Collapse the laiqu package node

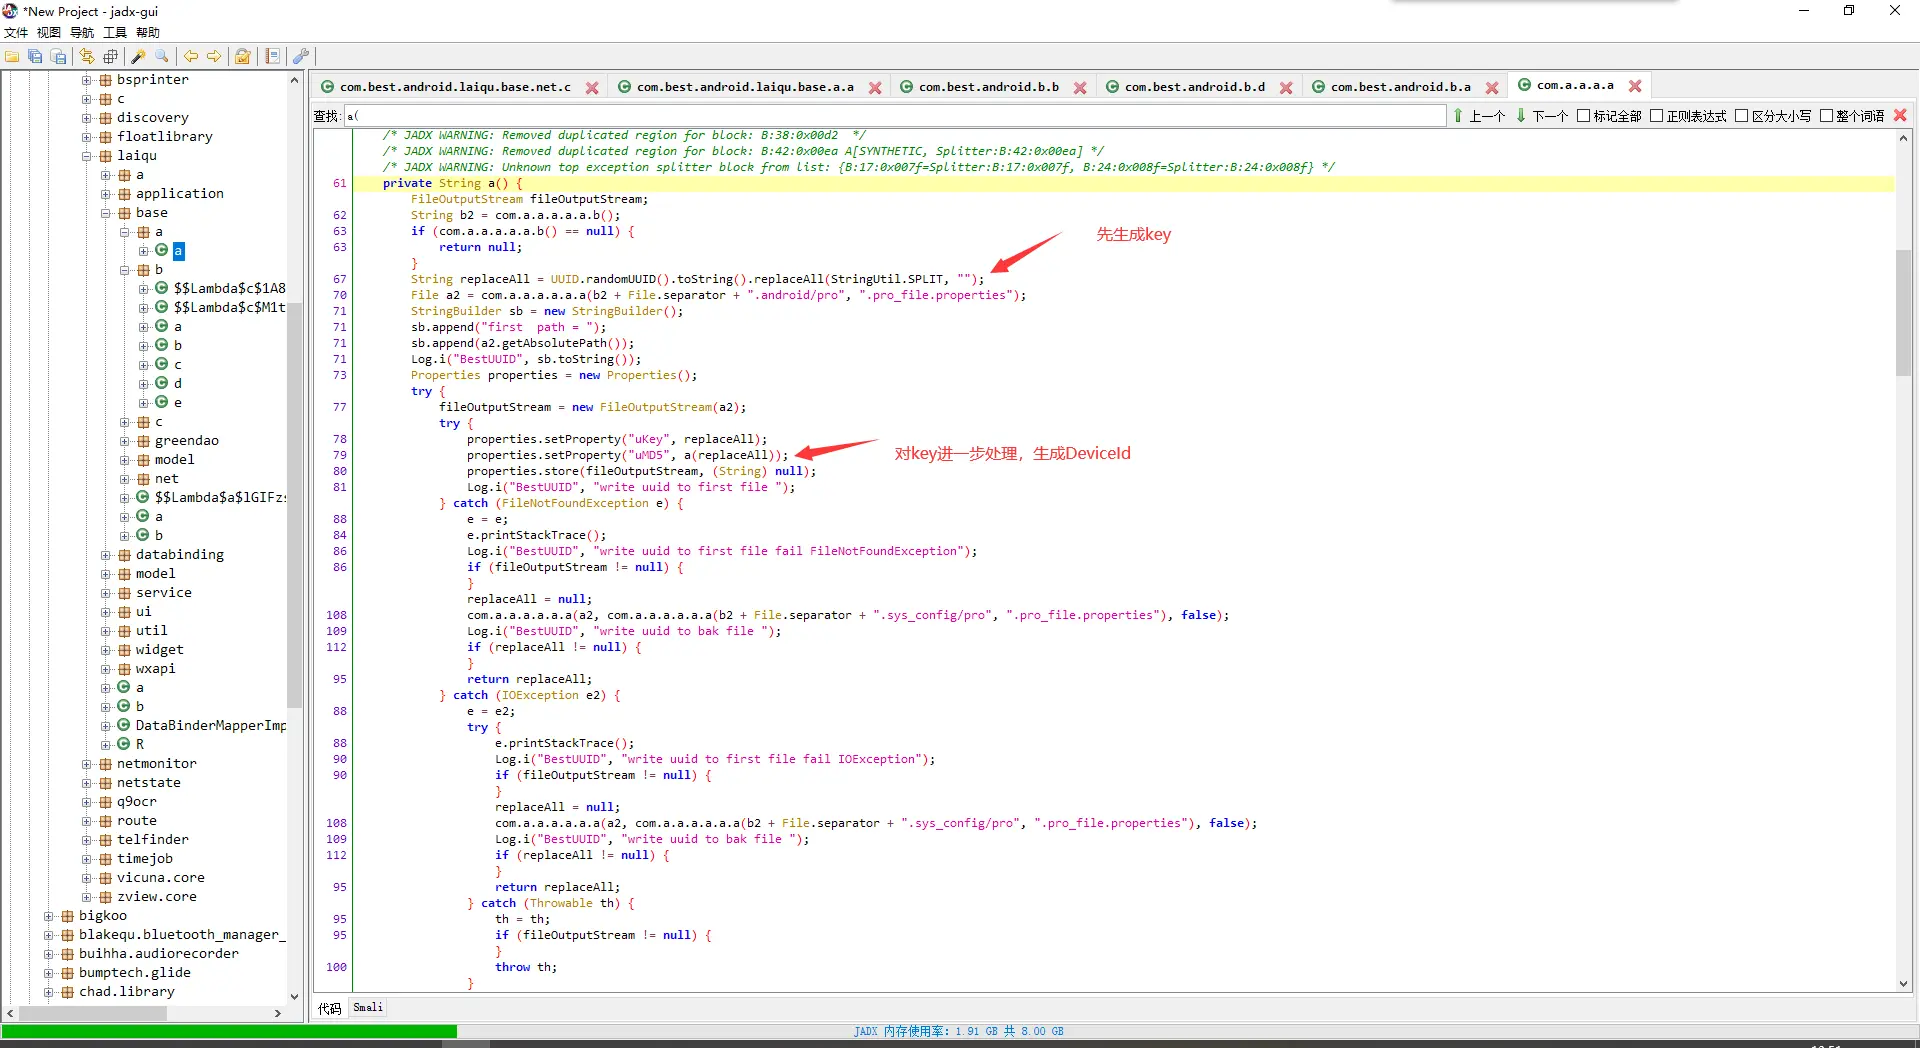point(87,156)
